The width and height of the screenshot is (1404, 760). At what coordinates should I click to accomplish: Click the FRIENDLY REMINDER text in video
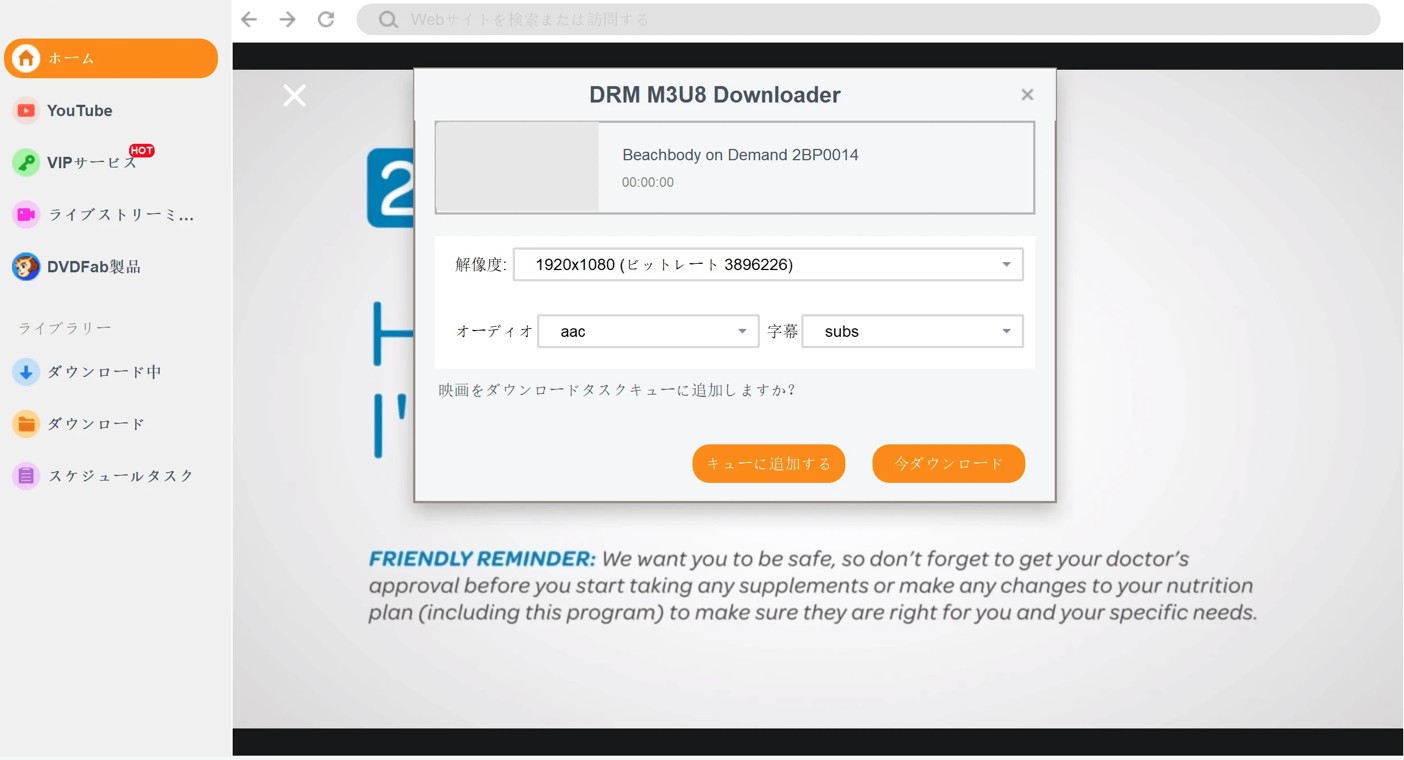click(482, 558)
